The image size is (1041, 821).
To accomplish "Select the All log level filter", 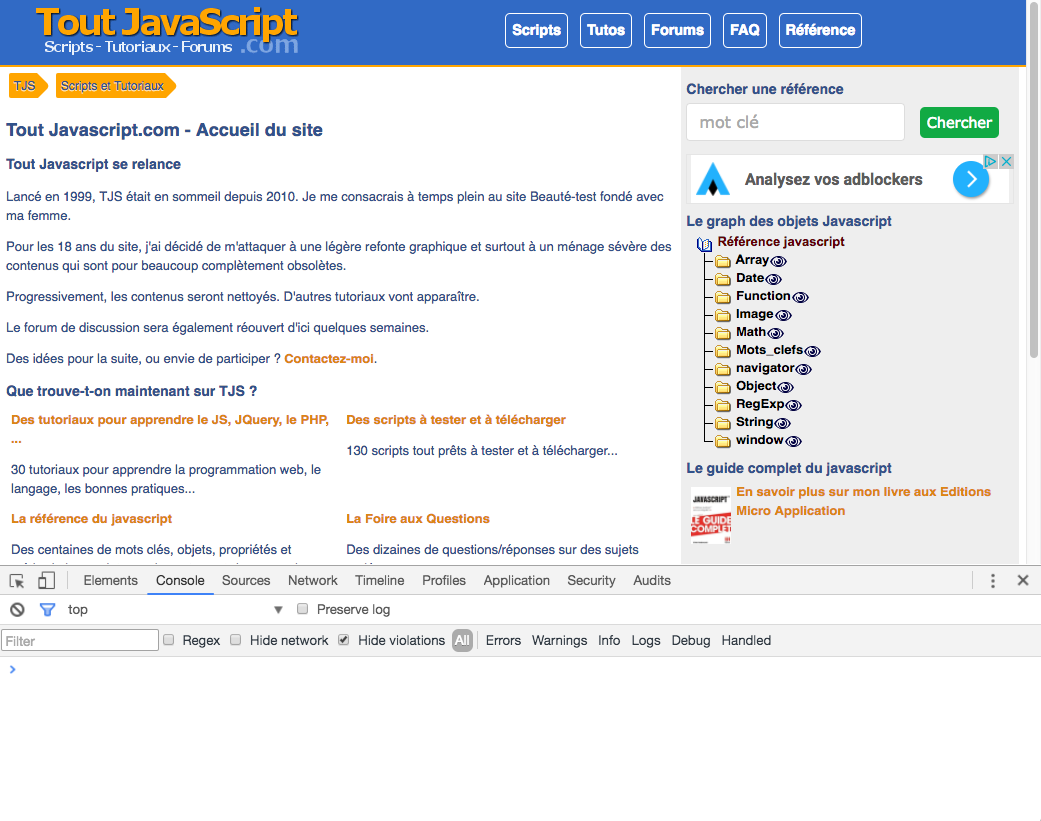I will coord(462,640).
